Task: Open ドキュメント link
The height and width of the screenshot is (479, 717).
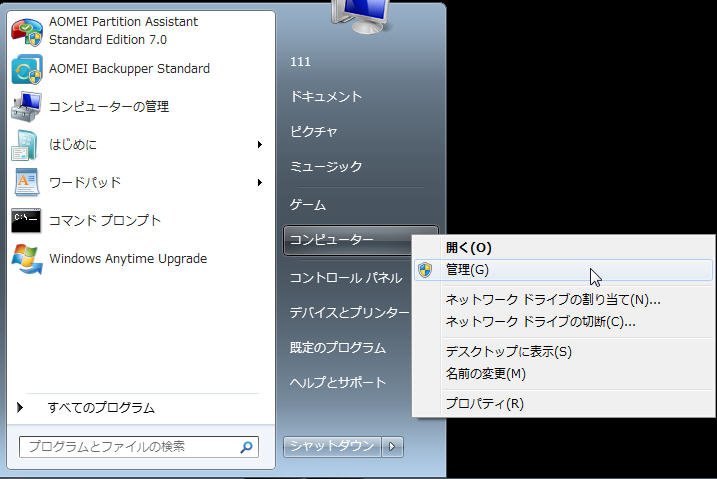Action: [x=326, y=96]
